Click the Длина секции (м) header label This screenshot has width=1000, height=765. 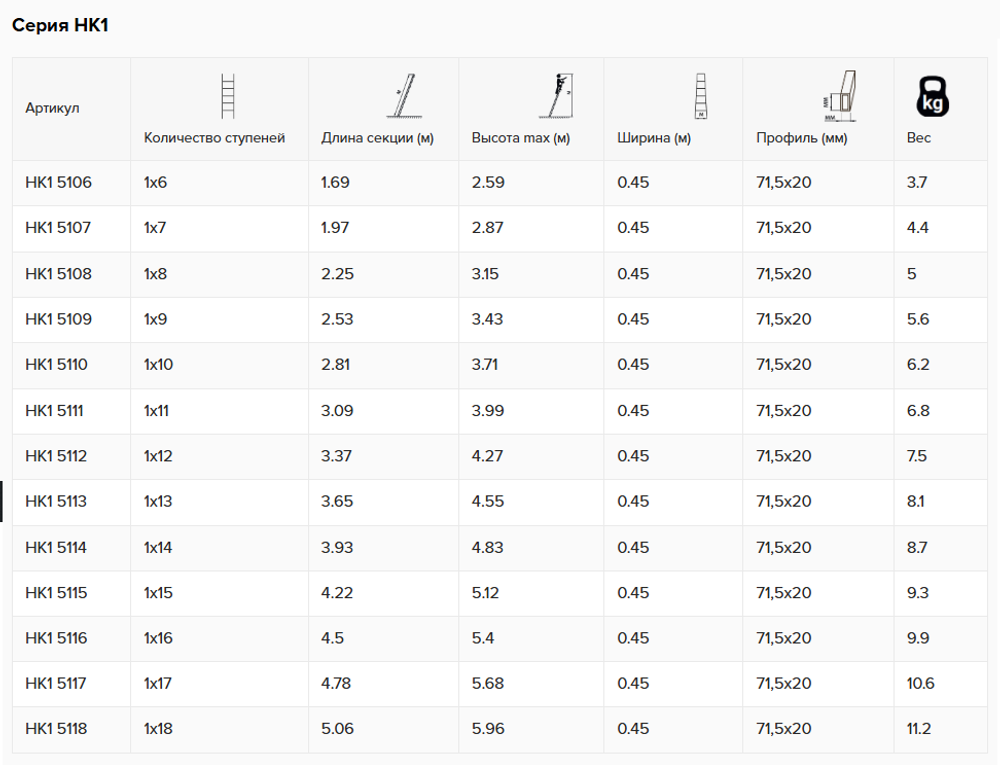(377, 138)
